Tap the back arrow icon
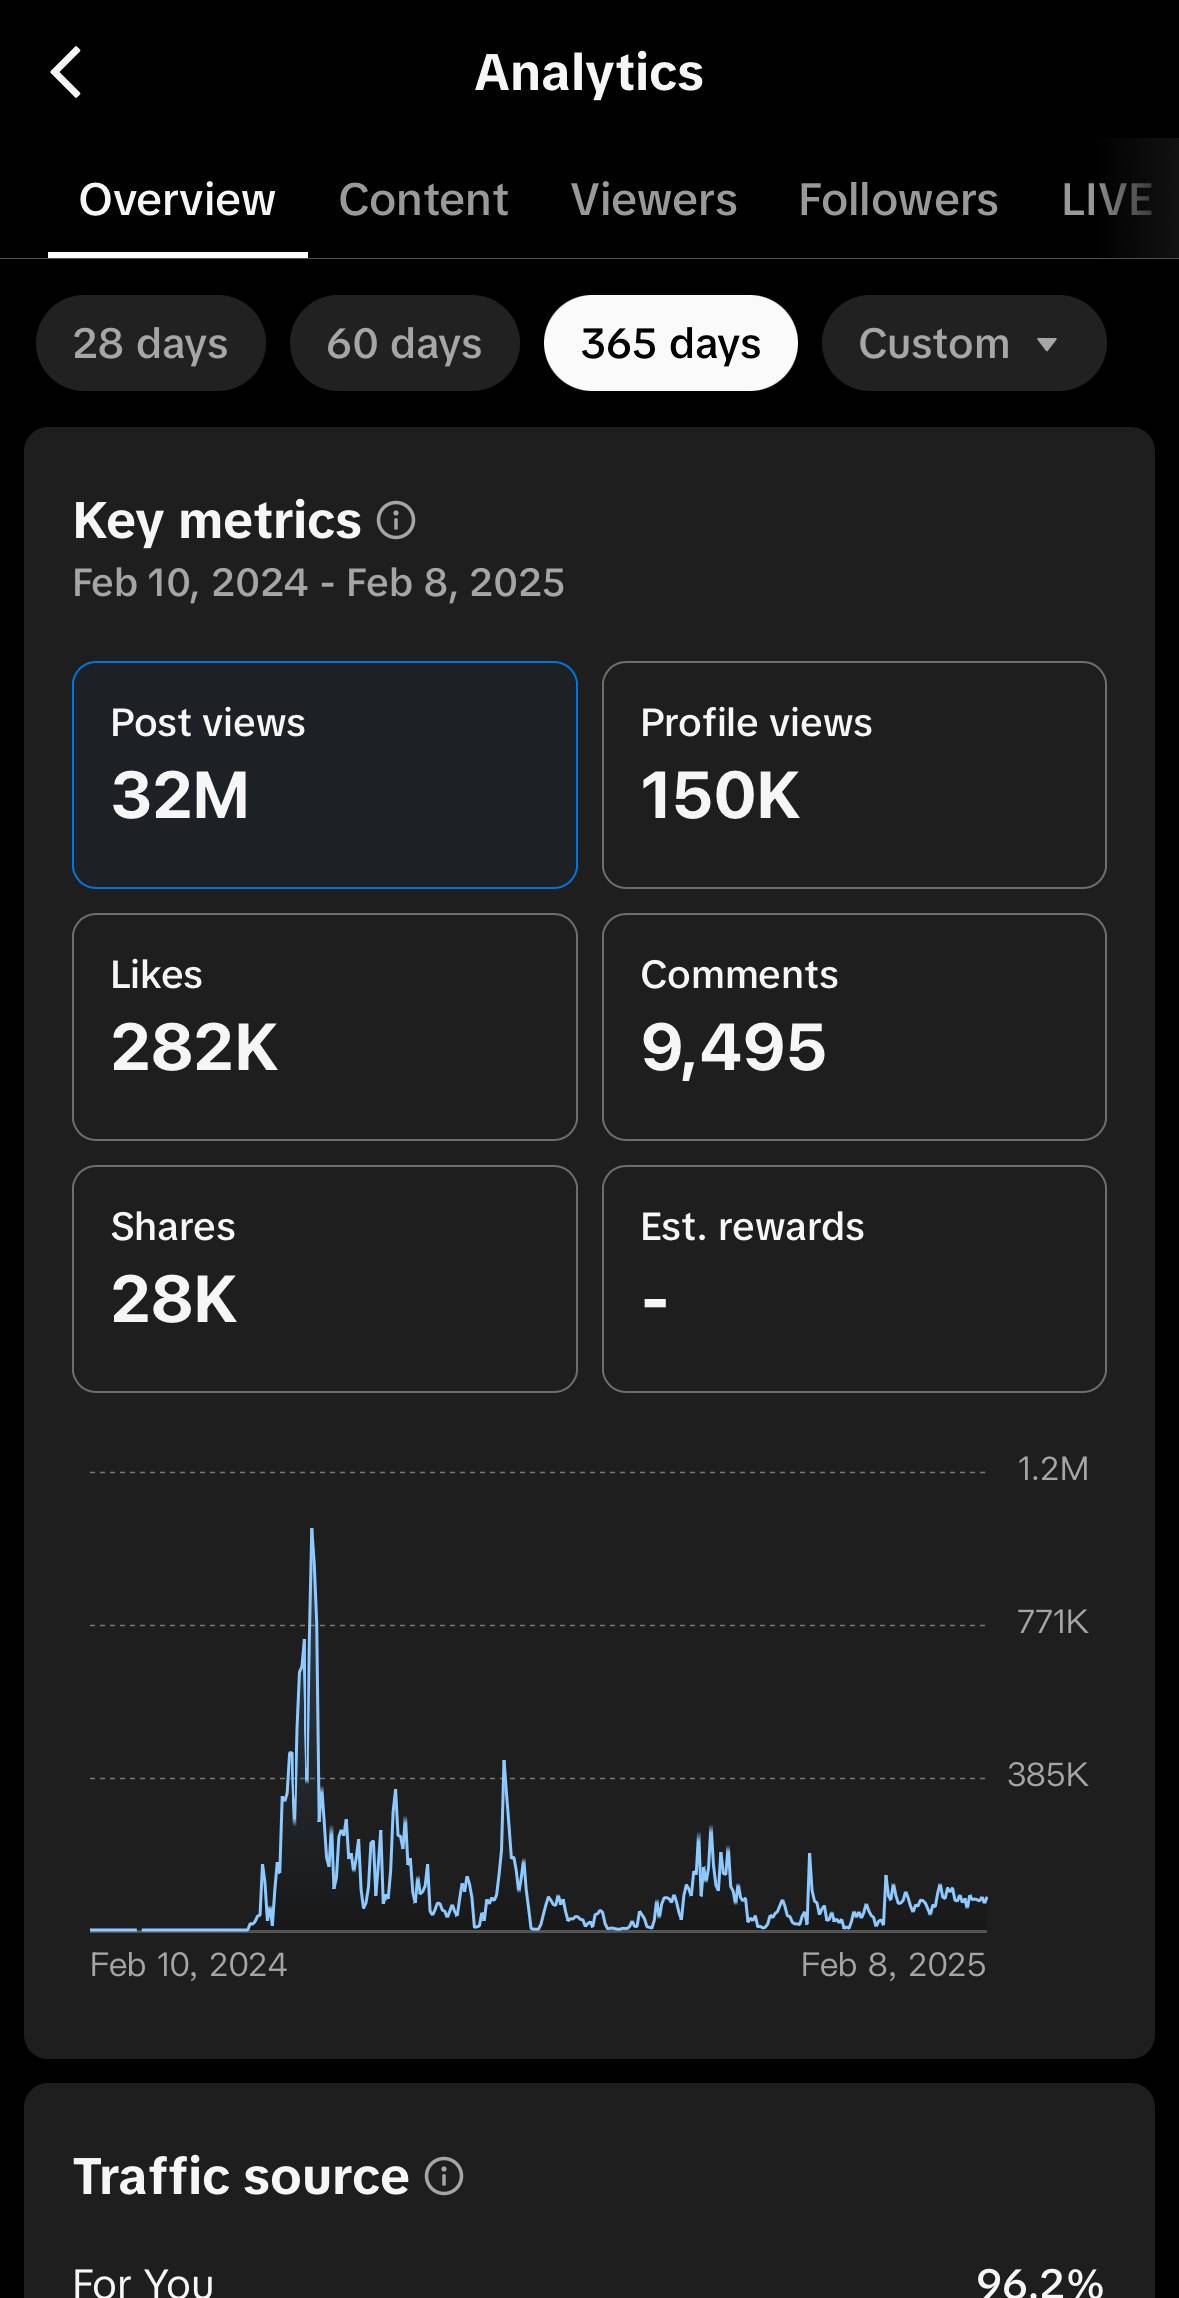 point(66,73)
